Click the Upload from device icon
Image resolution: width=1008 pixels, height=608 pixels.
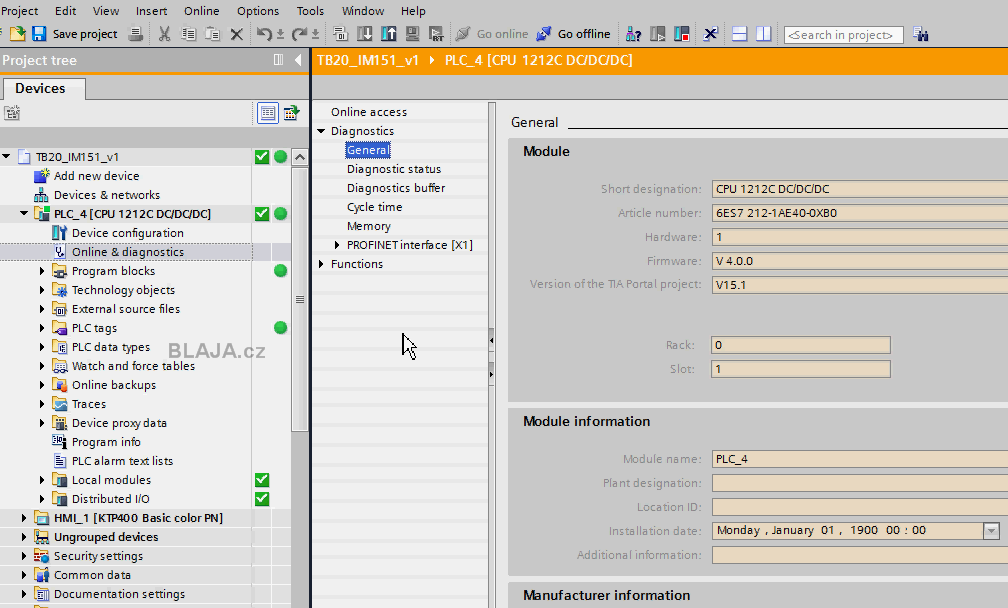(388, 33)
